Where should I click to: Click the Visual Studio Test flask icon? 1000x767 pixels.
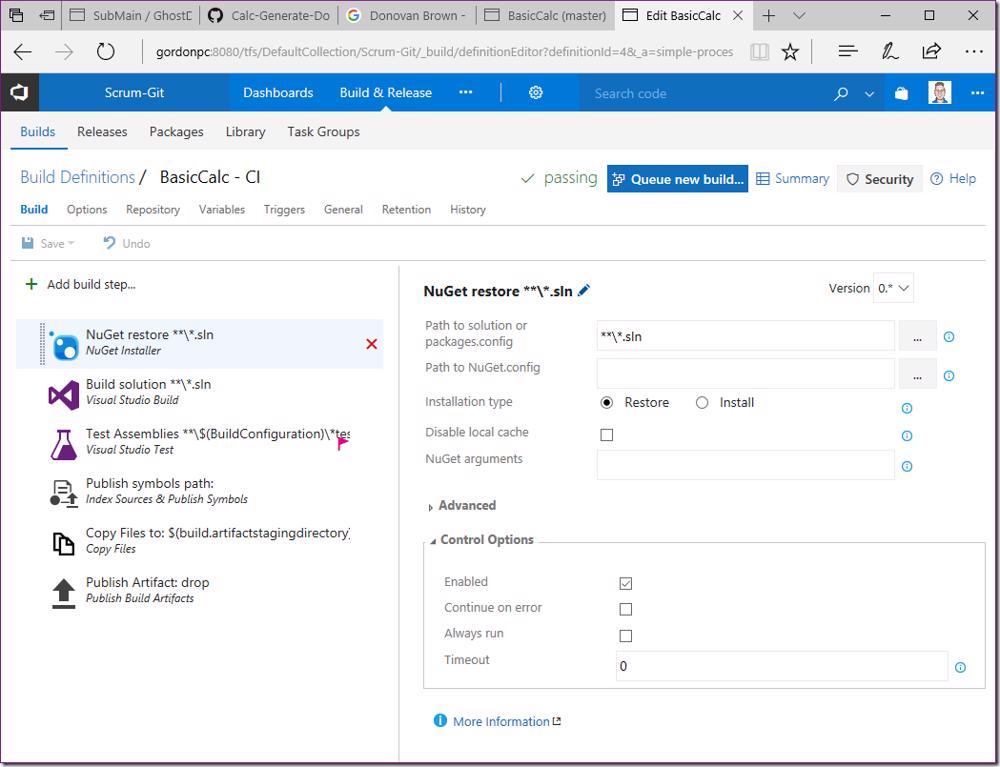(64, 444)
